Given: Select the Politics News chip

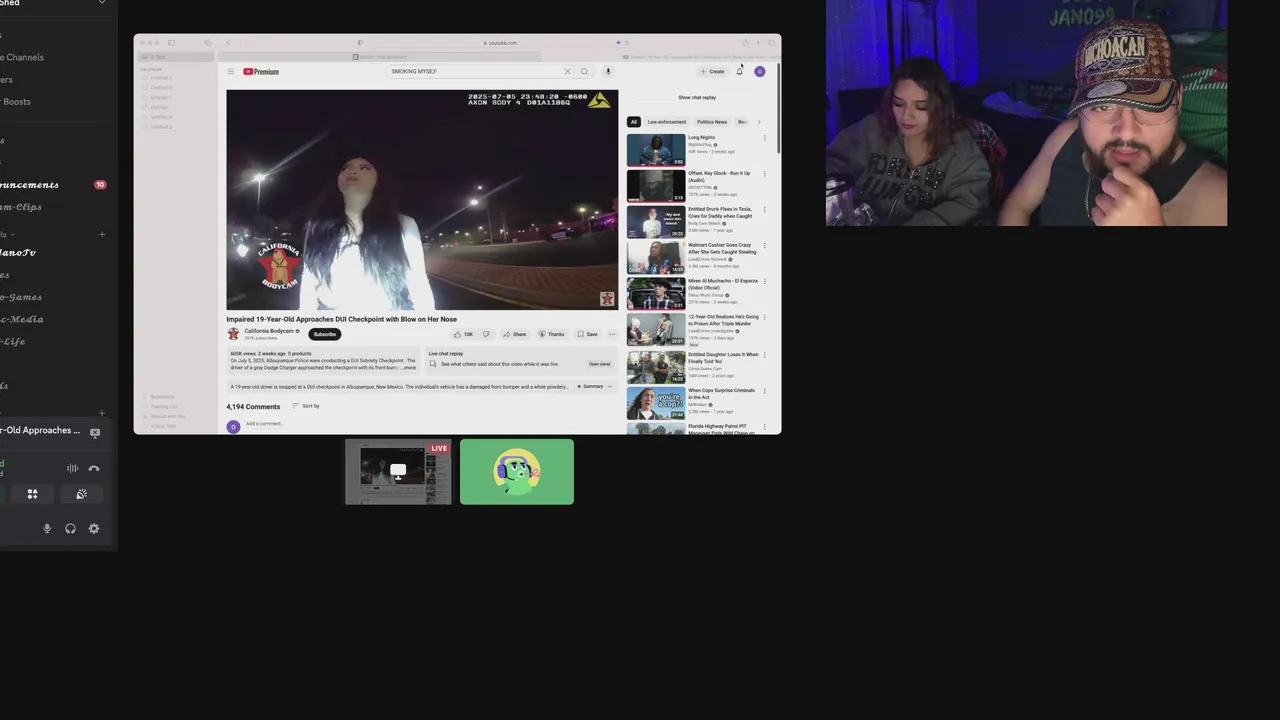Looking at the screenshot, I should [x=712, y=122].
